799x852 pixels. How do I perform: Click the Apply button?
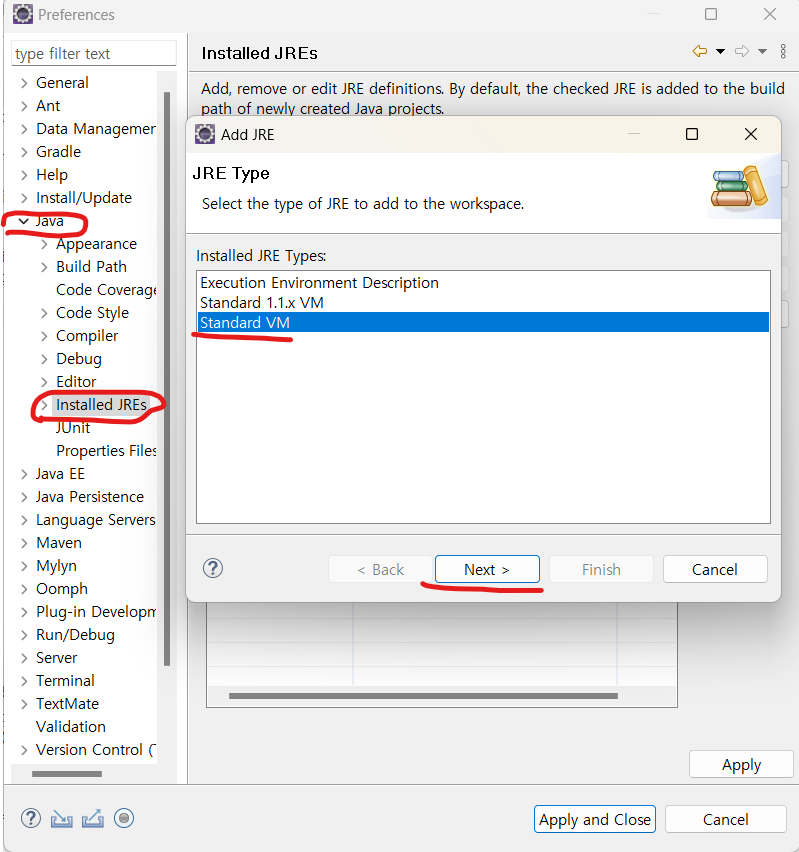coord(741,765)
